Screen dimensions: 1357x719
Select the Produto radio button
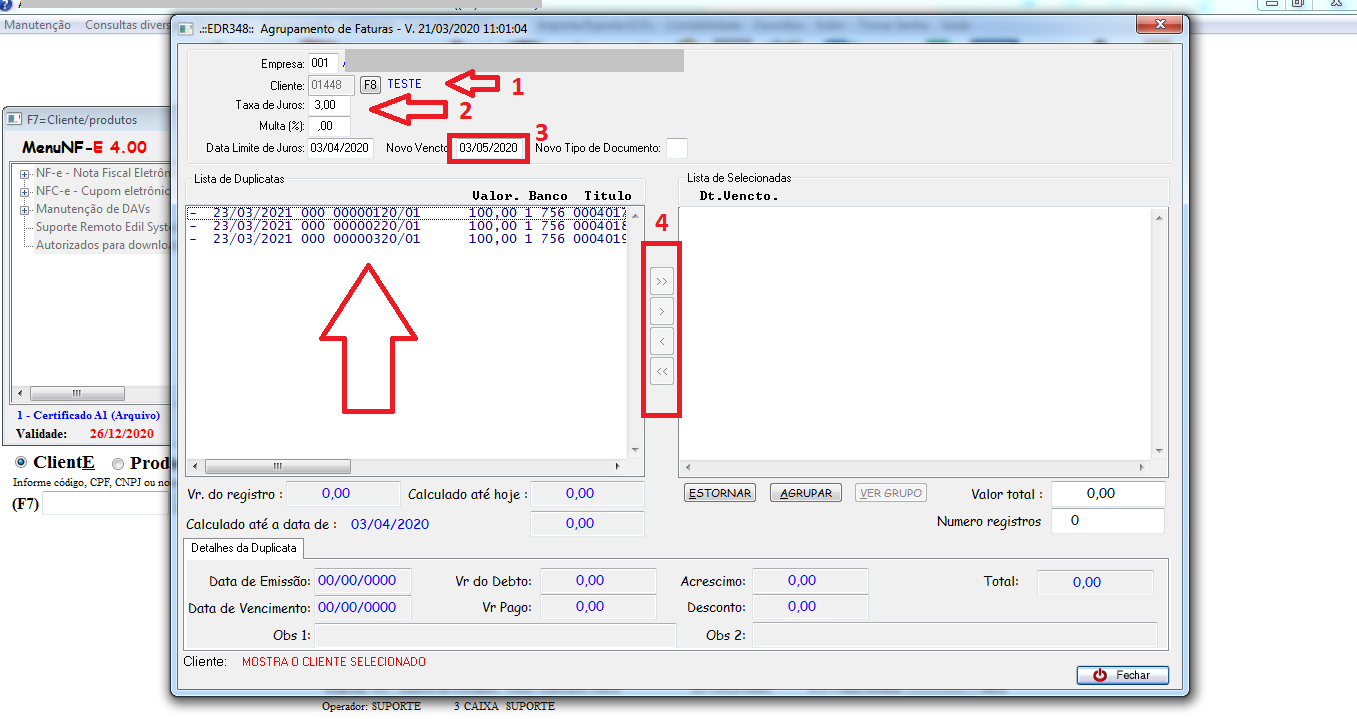[118, 463]
